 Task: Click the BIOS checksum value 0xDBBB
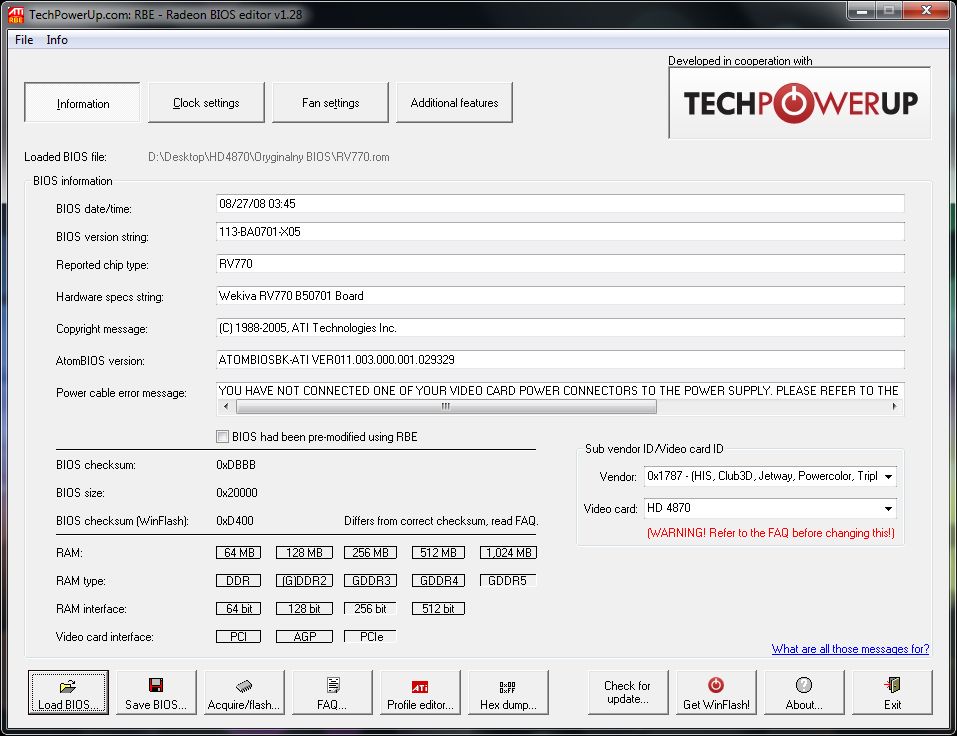coord(236,465)
